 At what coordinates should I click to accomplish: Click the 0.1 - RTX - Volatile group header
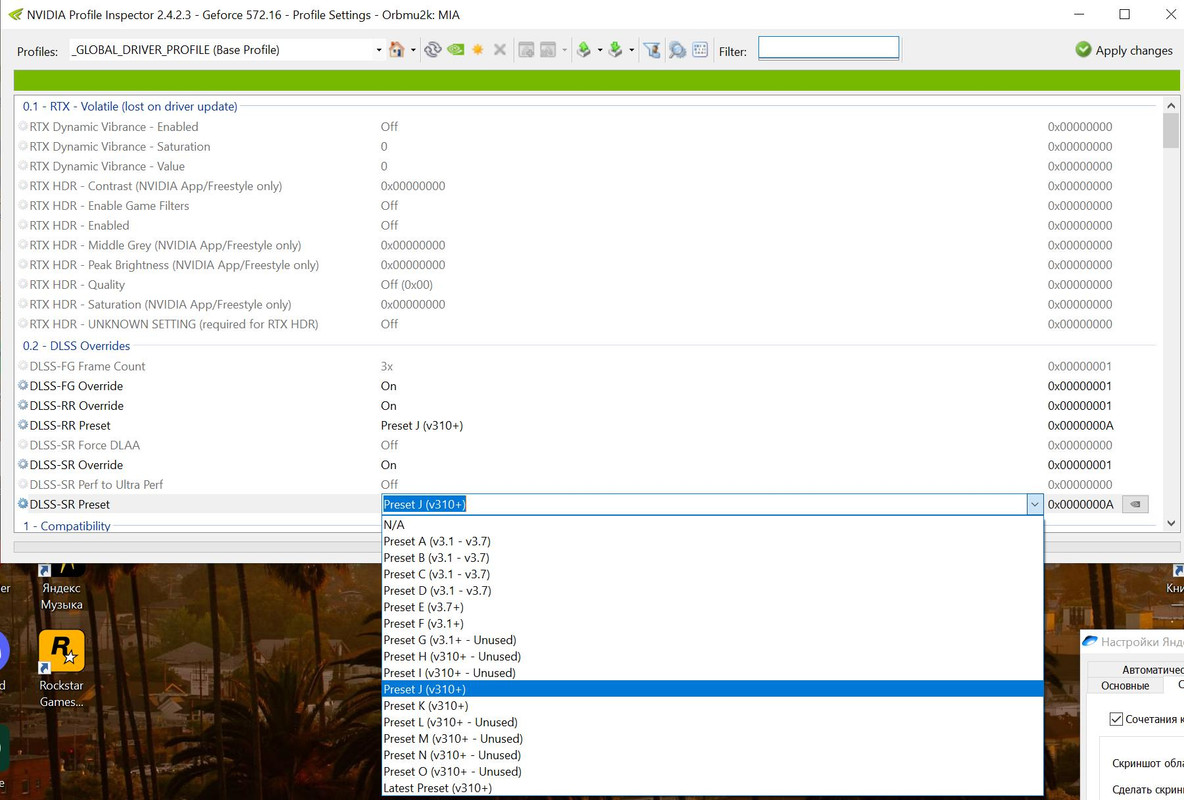click(x=130, y=107)
